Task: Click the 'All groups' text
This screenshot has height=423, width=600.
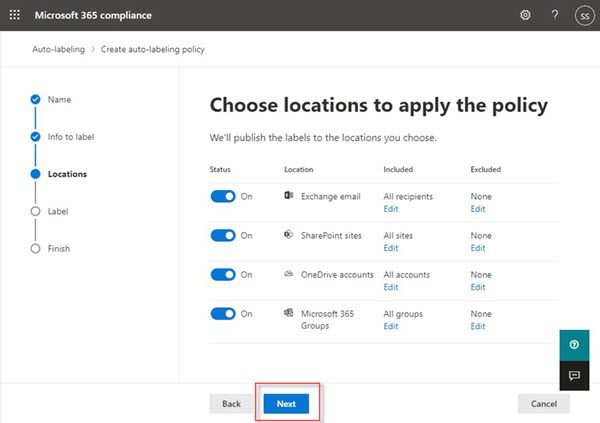Action: coord(403,314)
